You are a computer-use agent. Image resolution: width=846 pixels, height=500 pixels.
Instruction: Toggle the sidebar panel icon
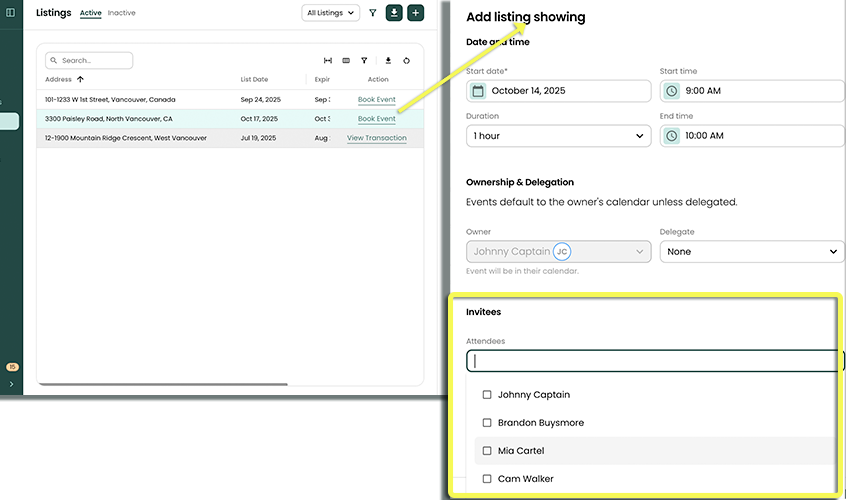point(11,13)
